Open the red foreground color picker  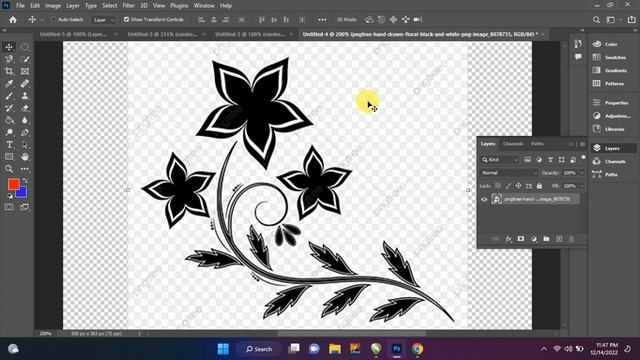[x=13, y=184]
